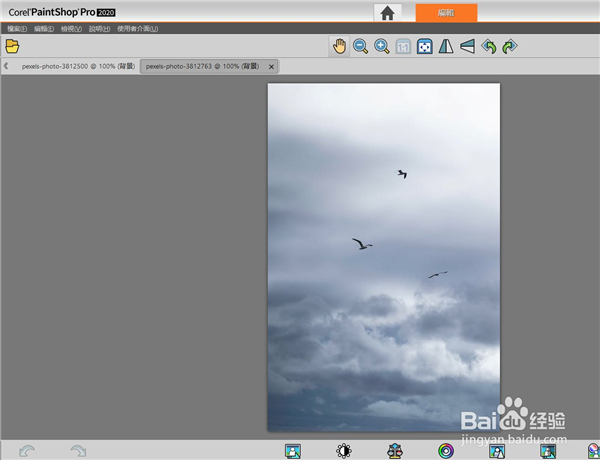600x460 pixels.
Task: Click the Zoom out magnifier icon
Action: coord(360,46)
